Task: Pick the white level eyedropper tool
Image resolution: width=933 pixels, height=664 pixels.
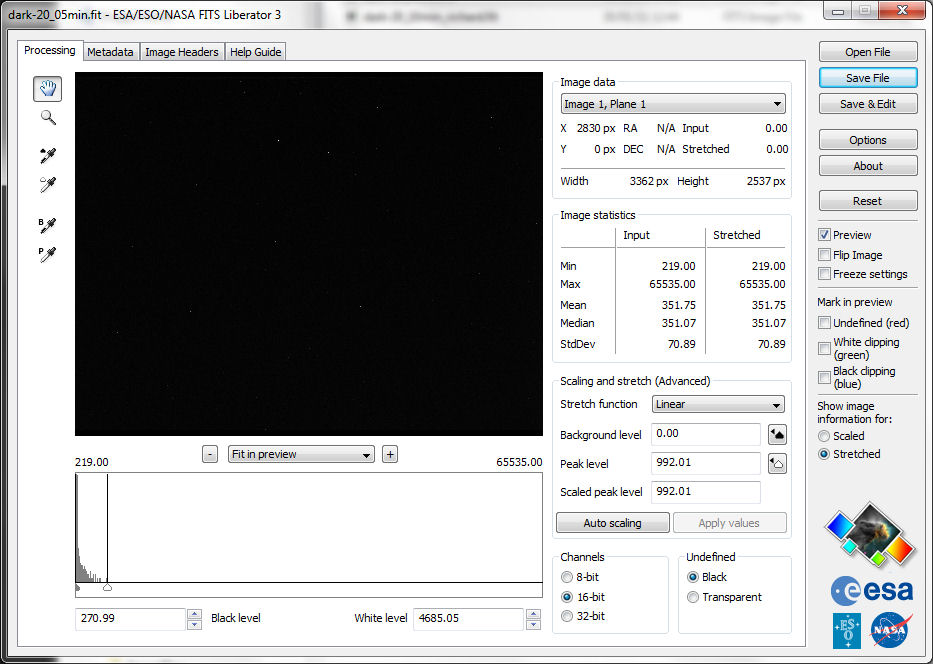Action: [48, 184]
